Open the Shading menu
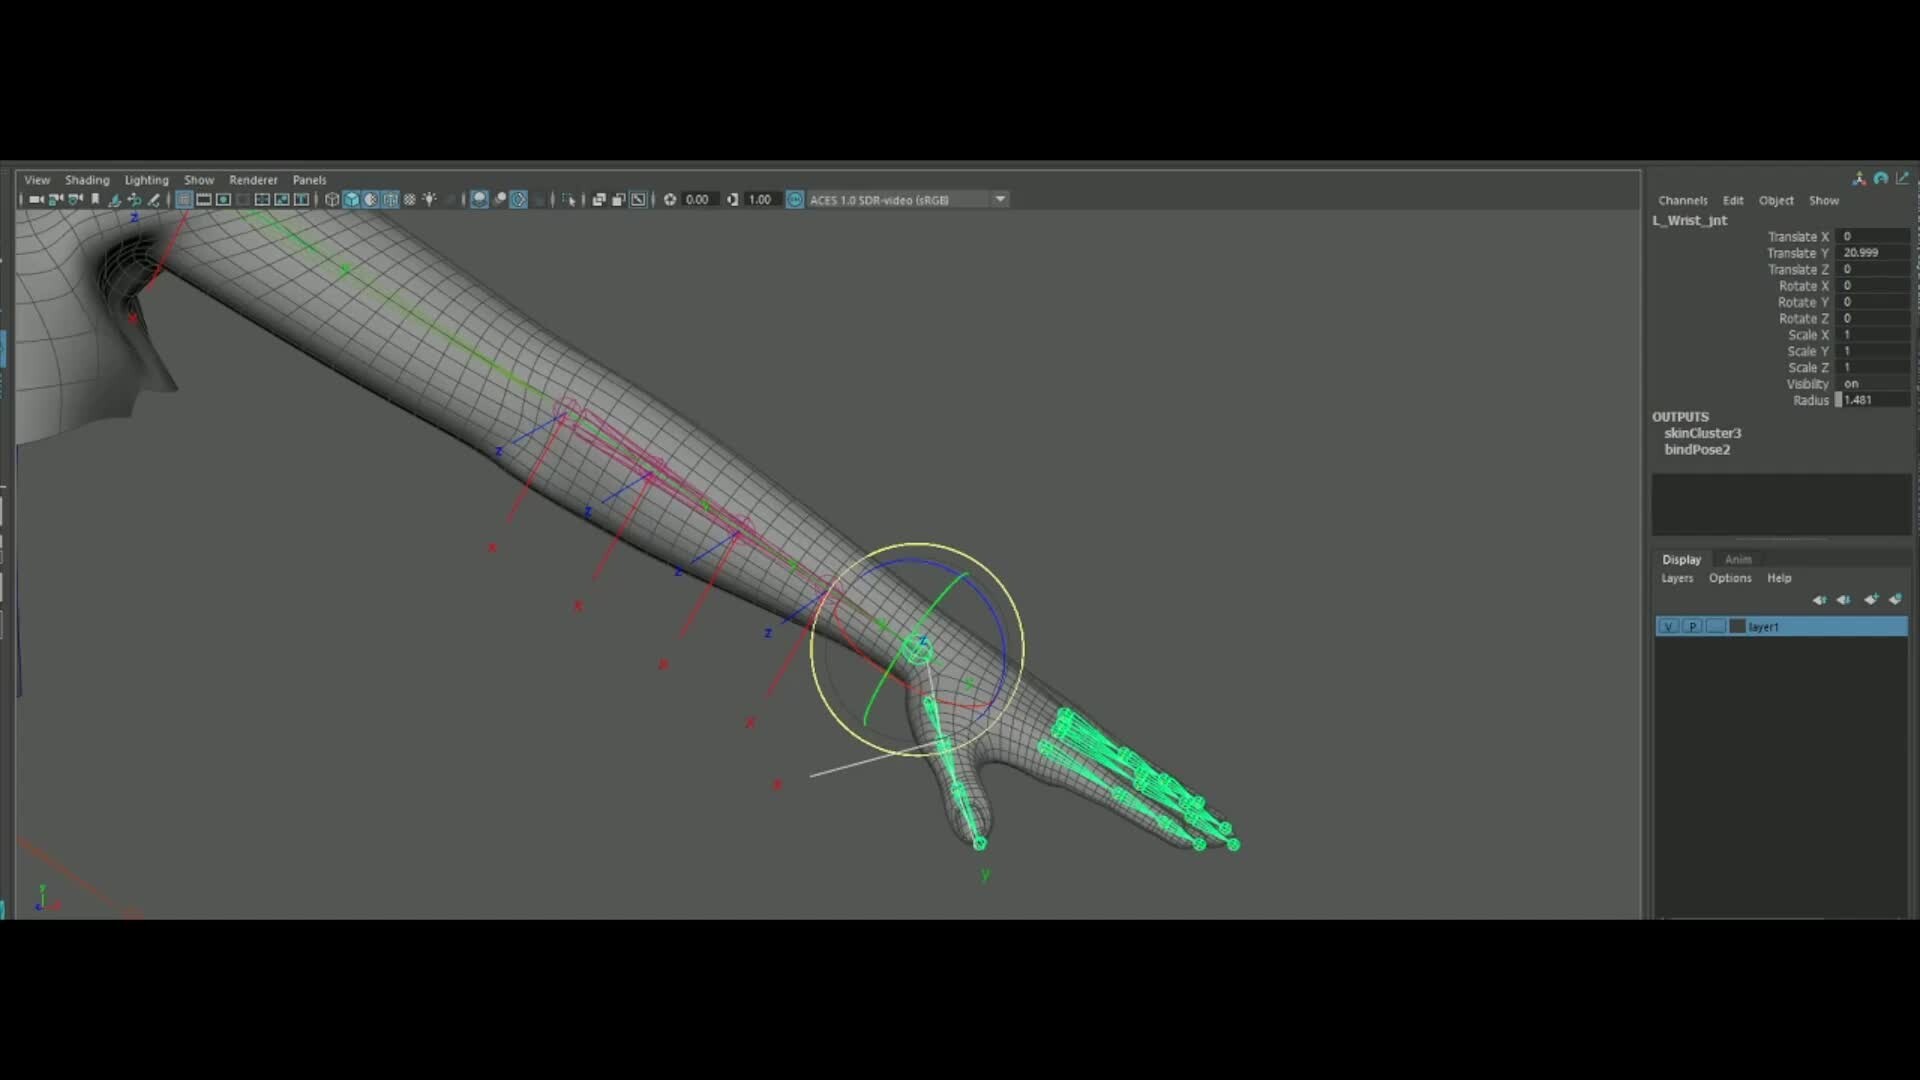The width and height of the screenshot is (1920, 1080). (x=87, y=179)
